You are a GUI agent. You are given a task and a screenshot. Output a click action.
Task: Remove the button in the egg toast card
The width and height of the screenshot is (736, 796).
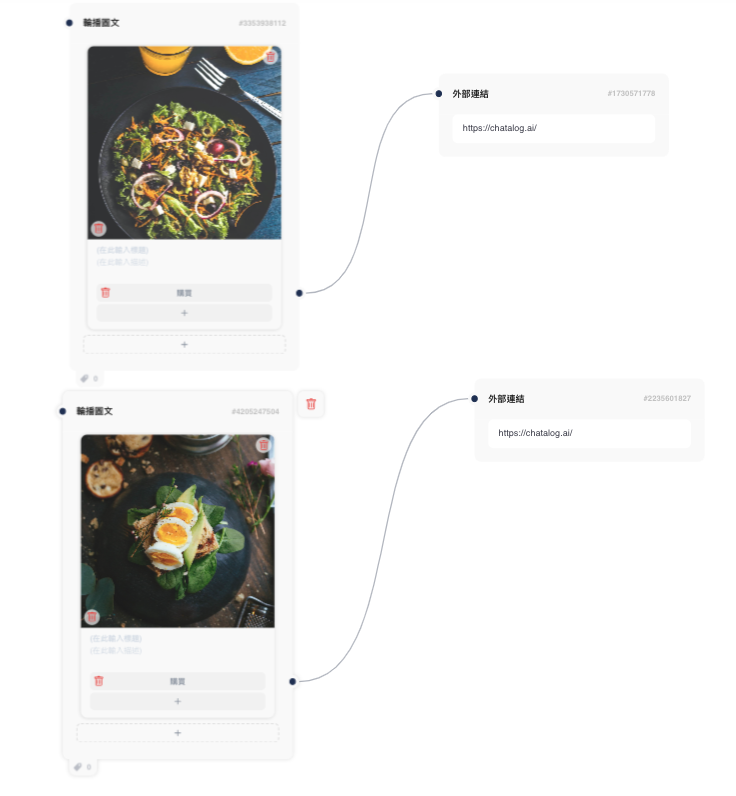(x=99, y=681)
